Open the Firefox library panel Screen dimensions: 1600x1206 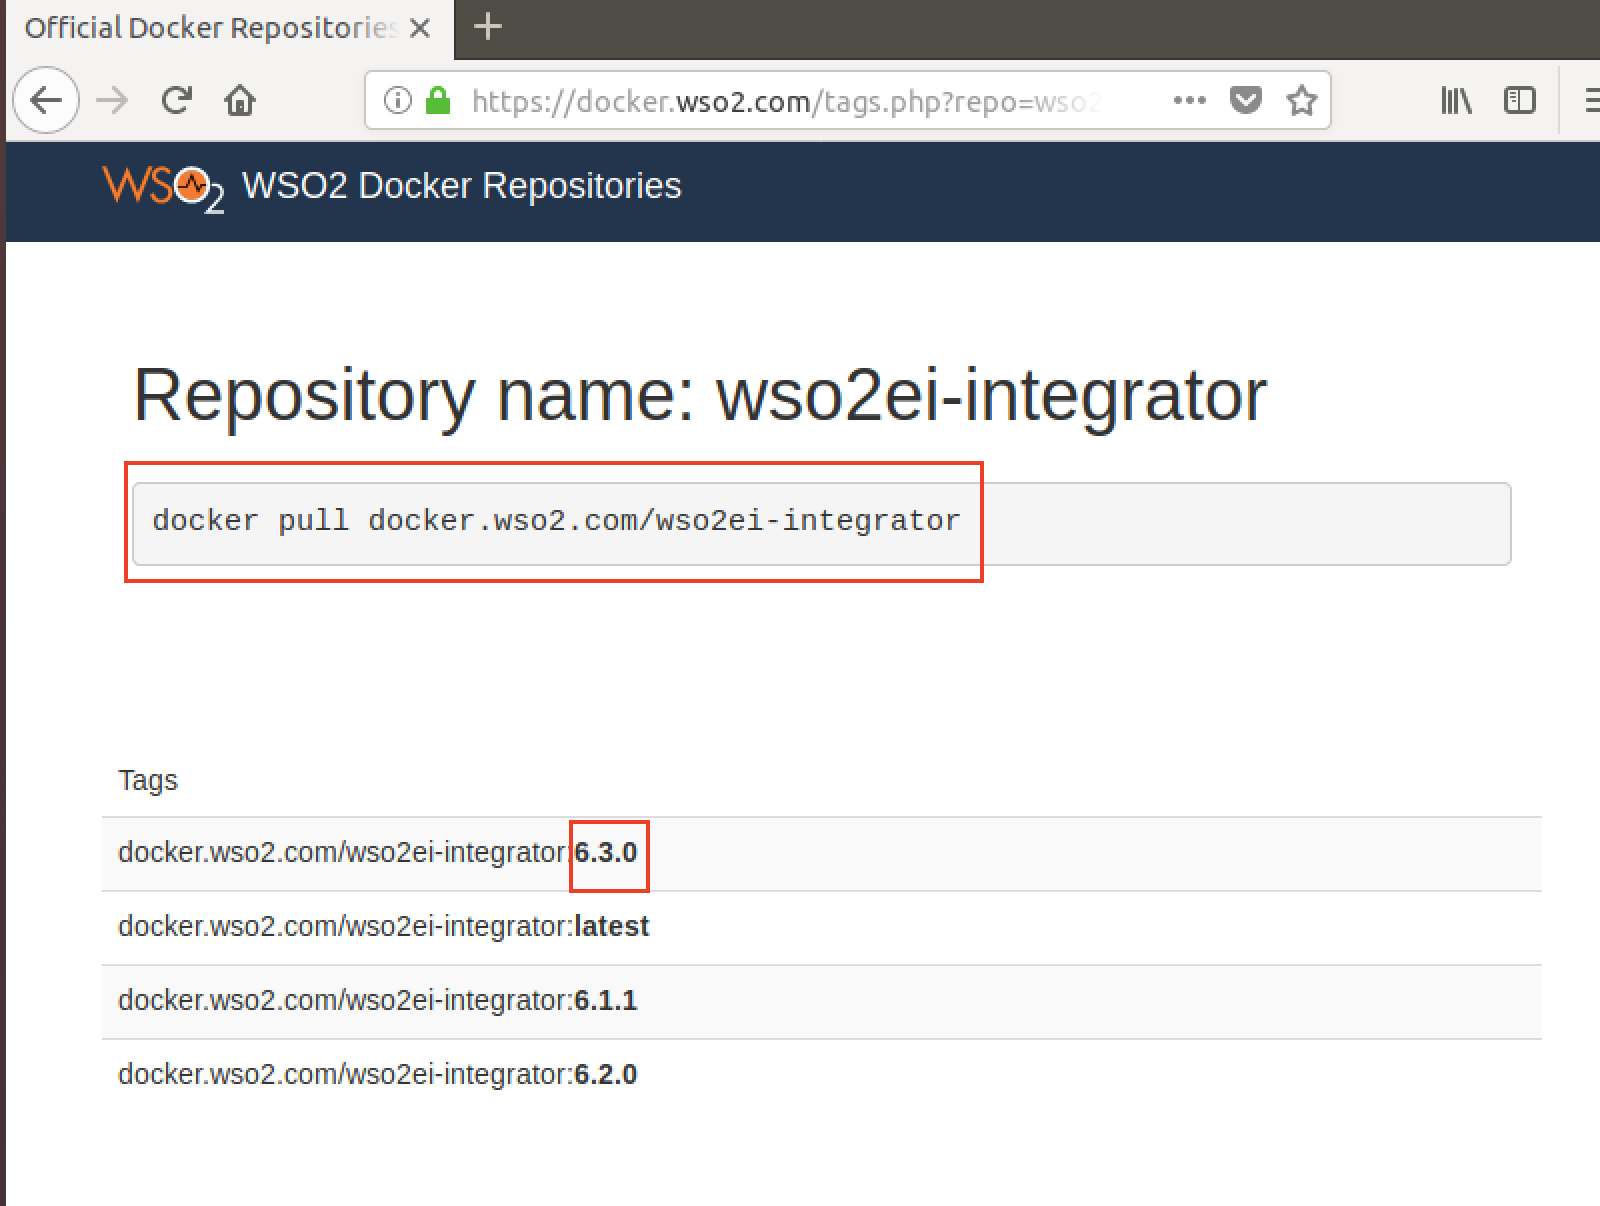[x=1456, y=100]
